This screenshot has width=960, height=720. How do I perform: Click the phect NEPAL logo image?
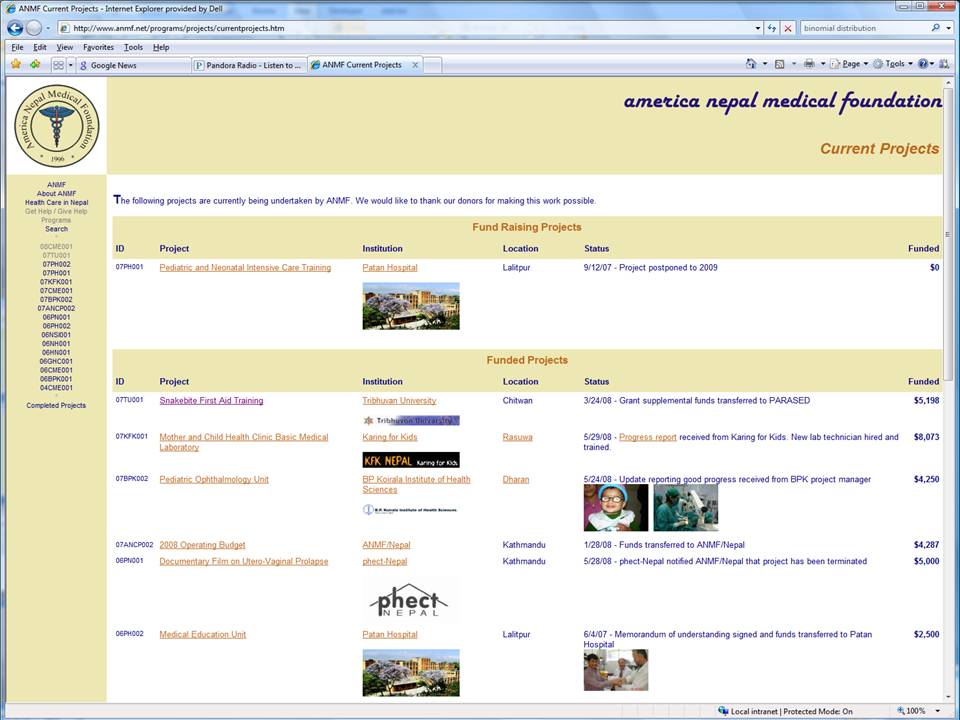click(408, 601)
